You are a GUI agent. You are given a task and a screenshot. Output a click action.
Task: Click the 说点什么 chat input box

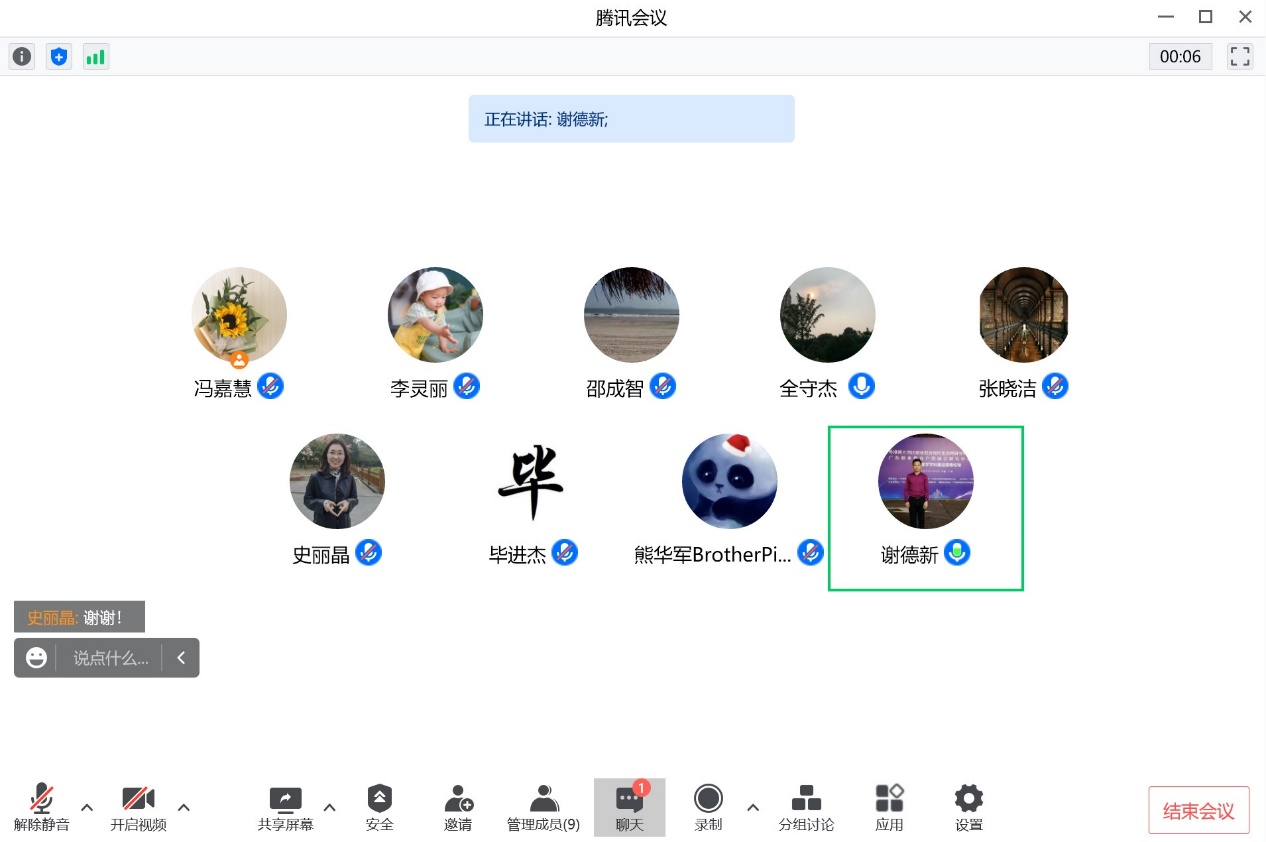pos(110,658)
